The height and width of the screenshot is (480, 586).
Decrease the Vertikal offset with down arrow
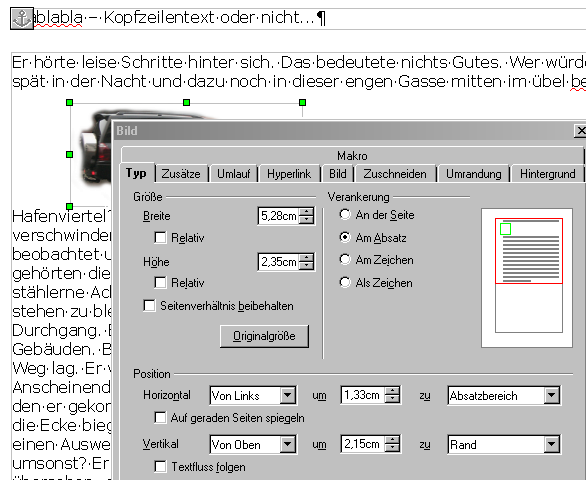click(392, 448)
